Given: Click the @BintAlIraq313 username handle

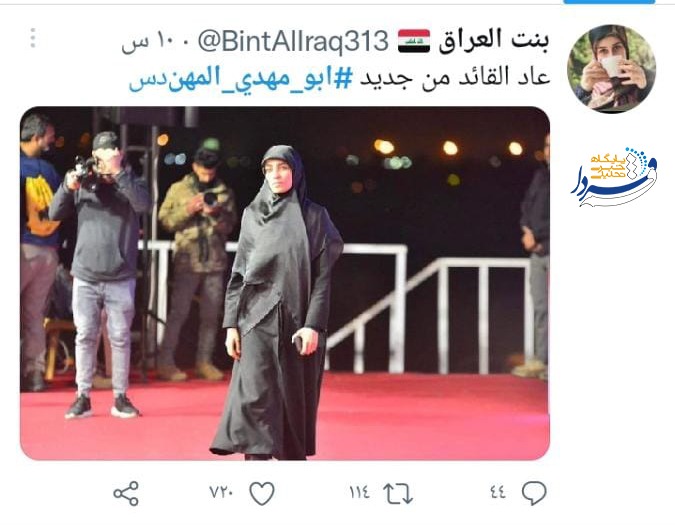Looking at the screenshot, I should click(x=293, y=42).
